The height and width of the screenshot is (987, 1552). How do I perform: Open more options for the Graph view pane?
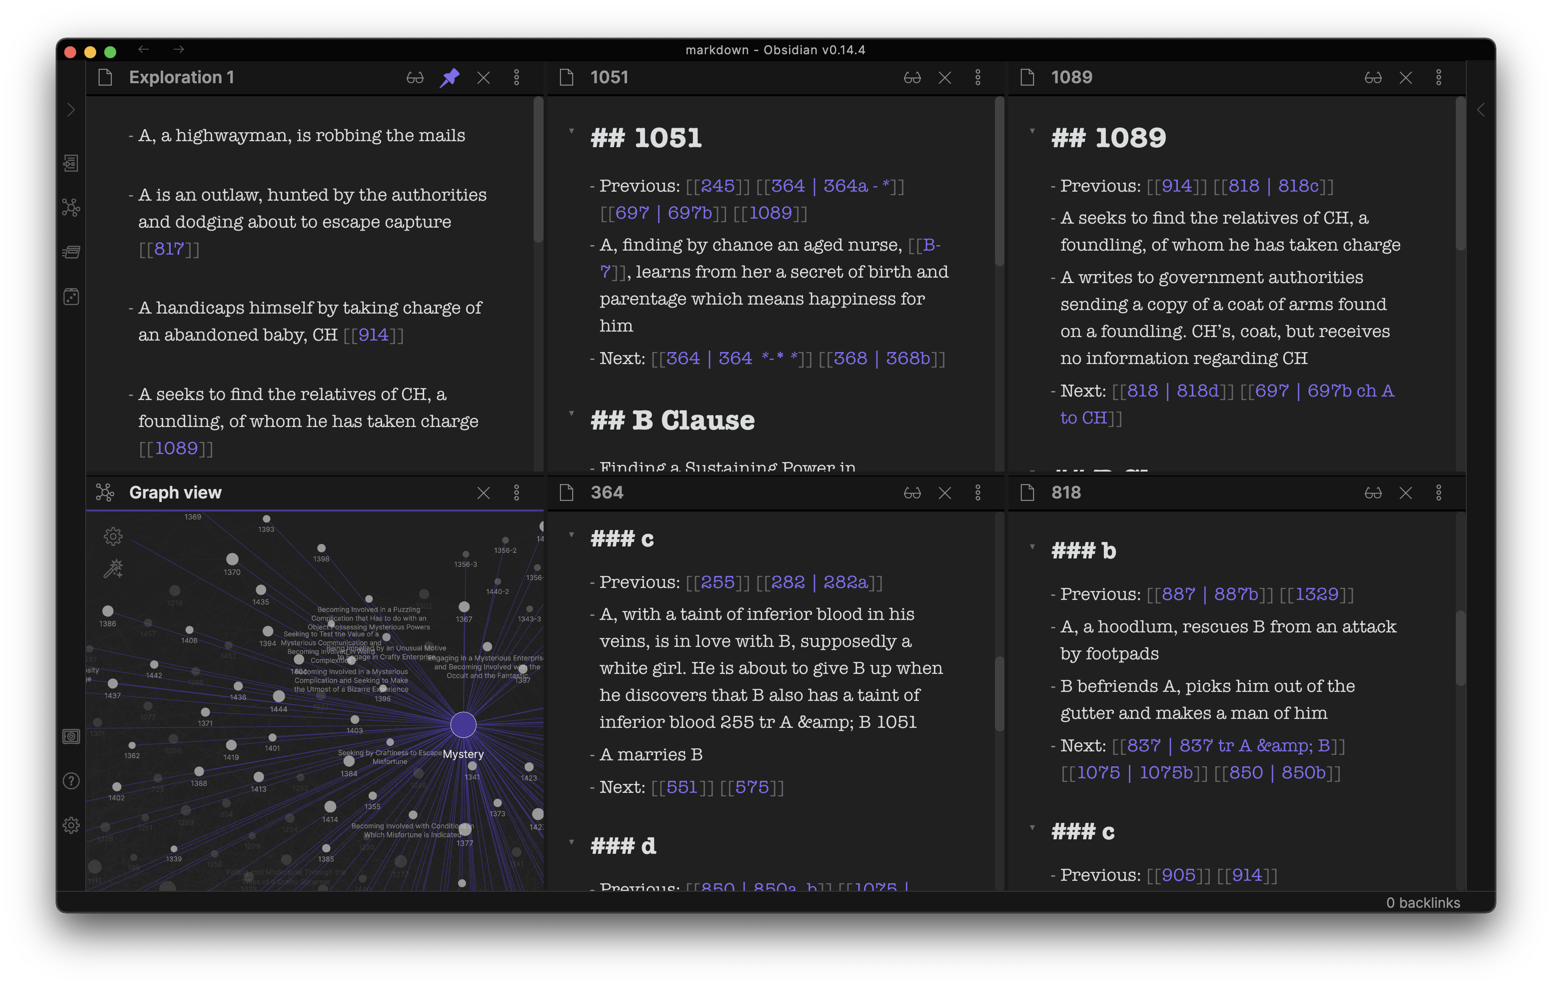click(517, 493)
